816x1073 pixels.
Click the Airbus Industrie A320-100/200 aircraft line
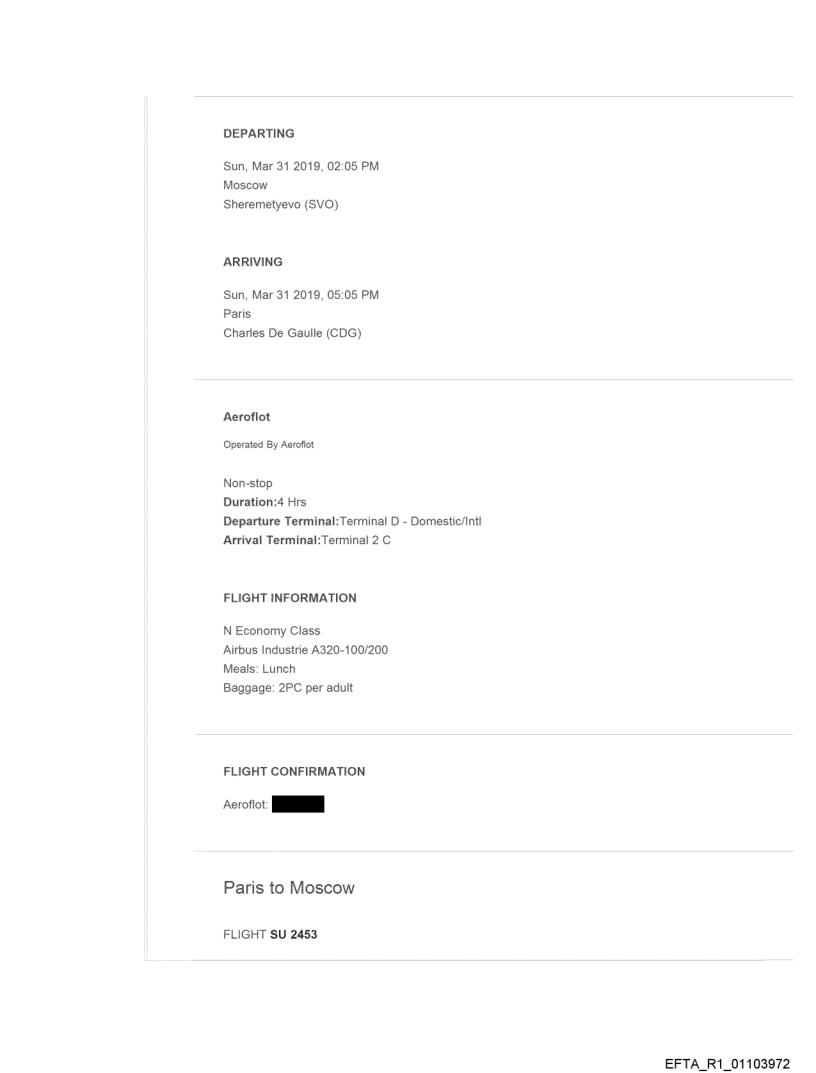click(305, 649)
